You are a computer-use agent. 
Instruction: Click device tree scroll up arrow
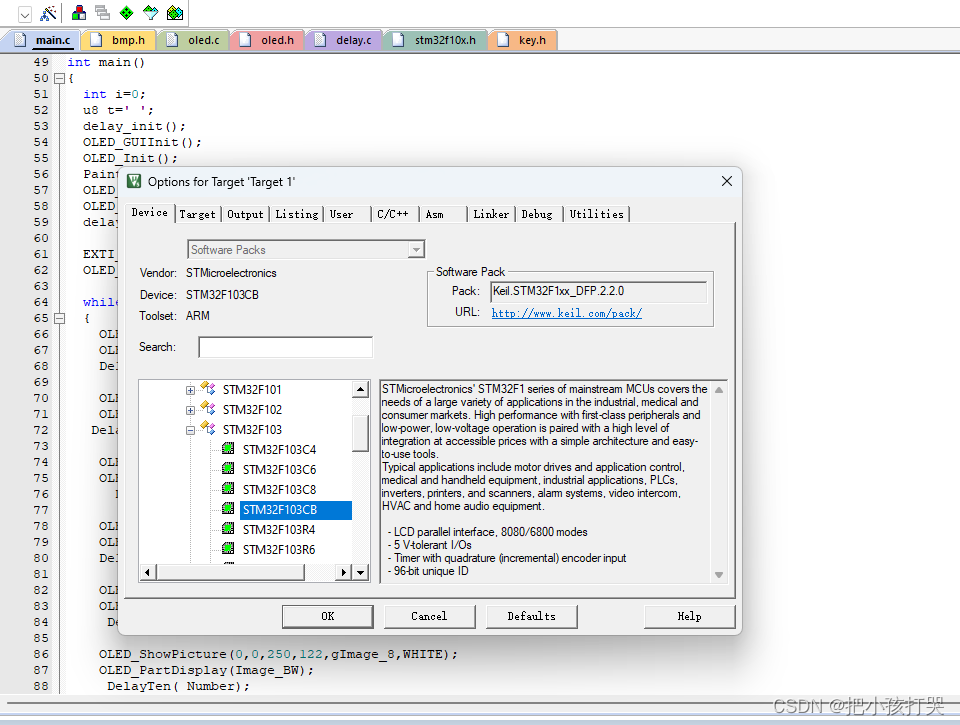pyautogui.click(x=361, y=389)
